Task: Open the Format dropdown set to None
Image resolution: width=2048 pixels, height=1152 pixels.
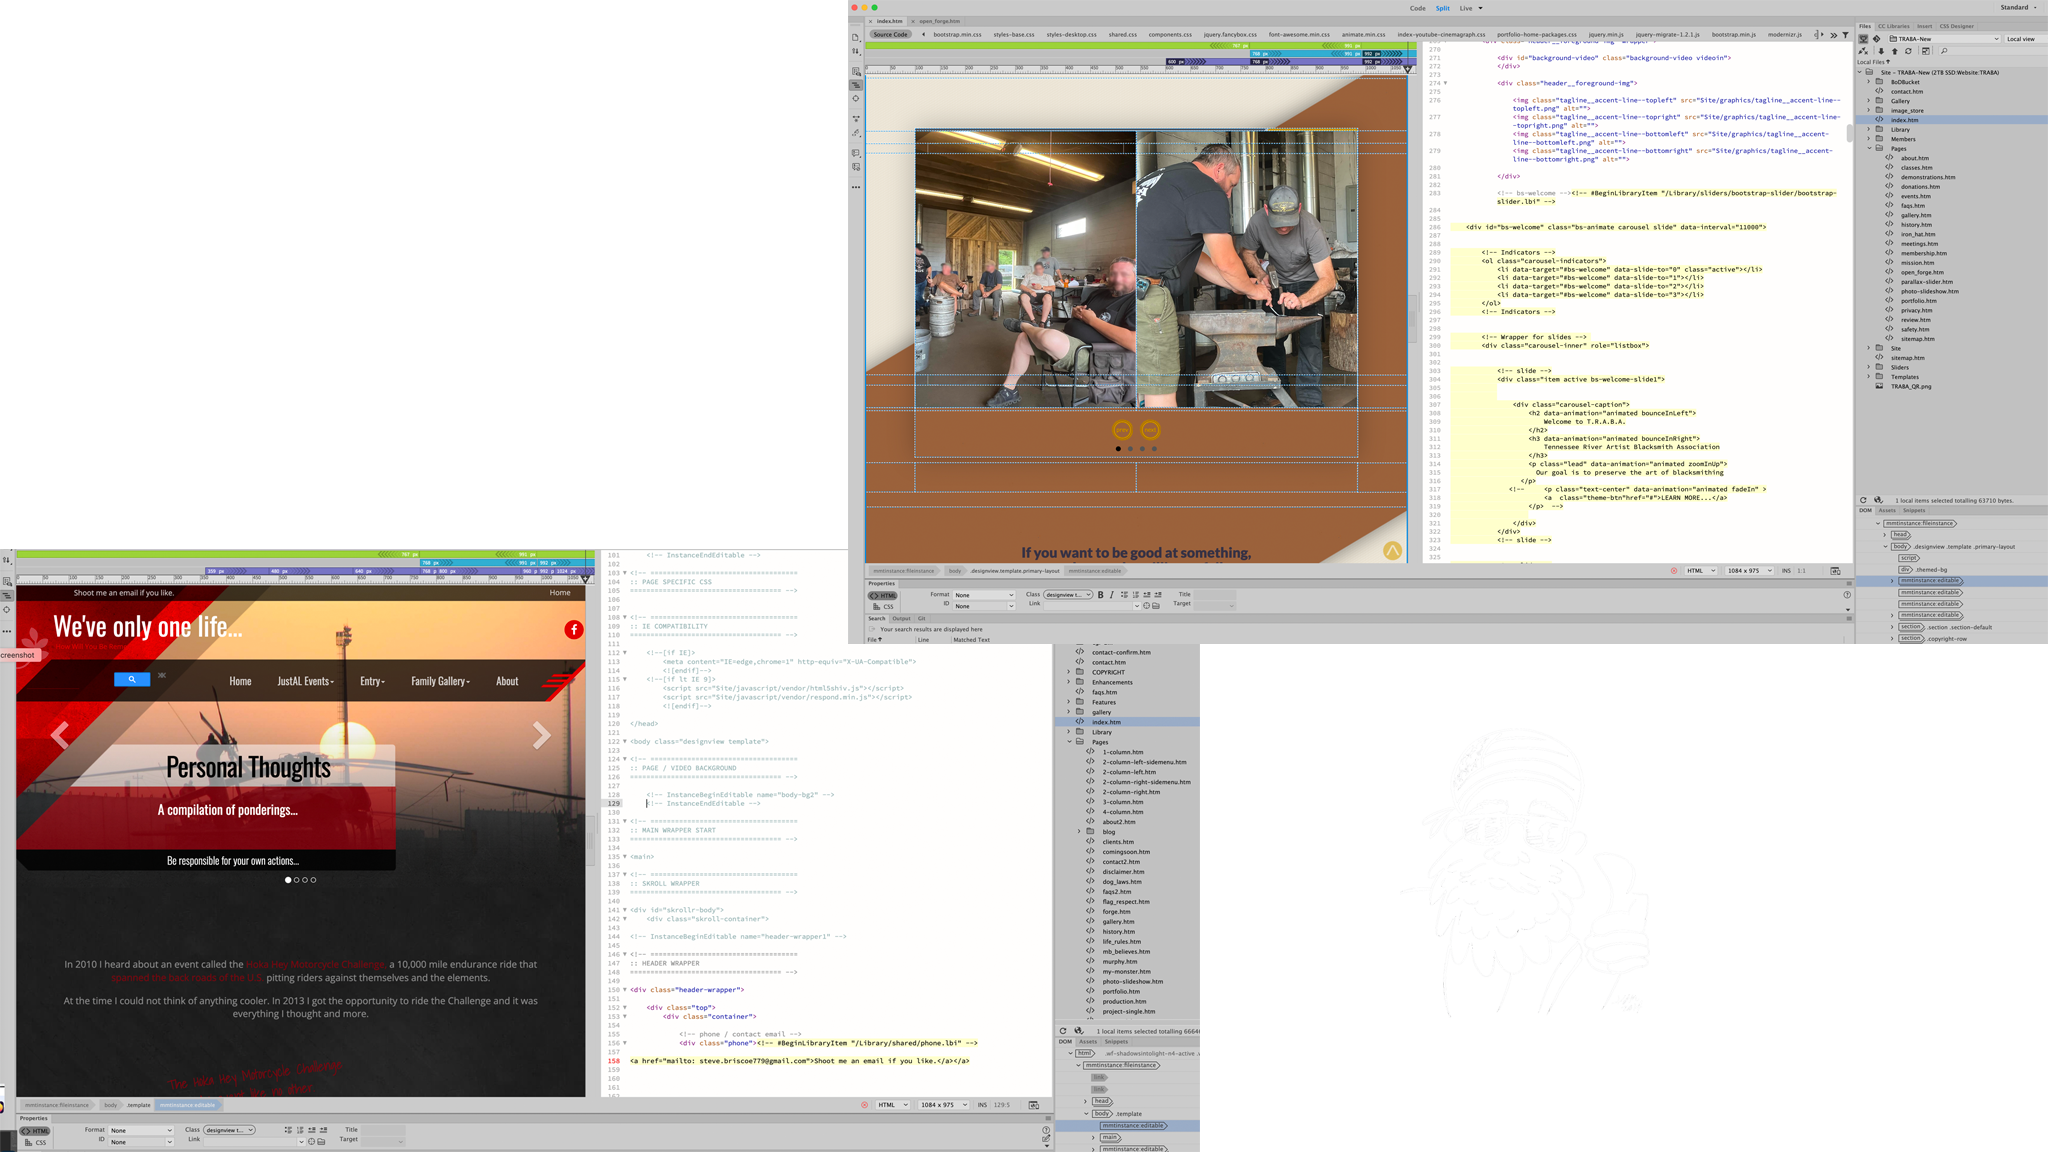Action: click(983, 595)
